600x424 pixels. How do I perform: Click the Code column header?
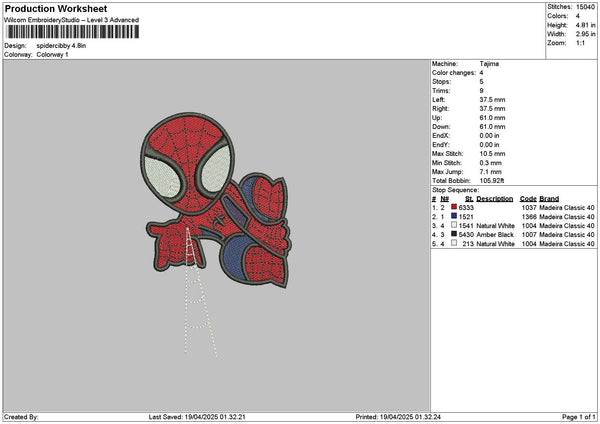[x=528, y=198]
